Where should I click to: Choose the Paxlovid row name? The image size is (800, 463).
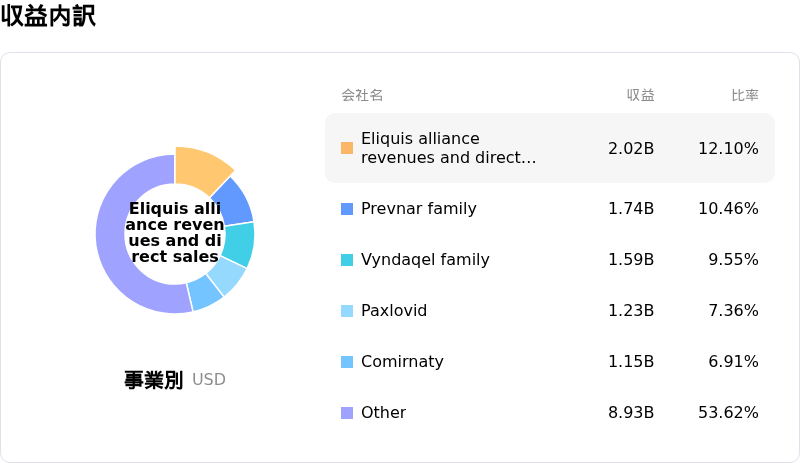tap(394, 311)
